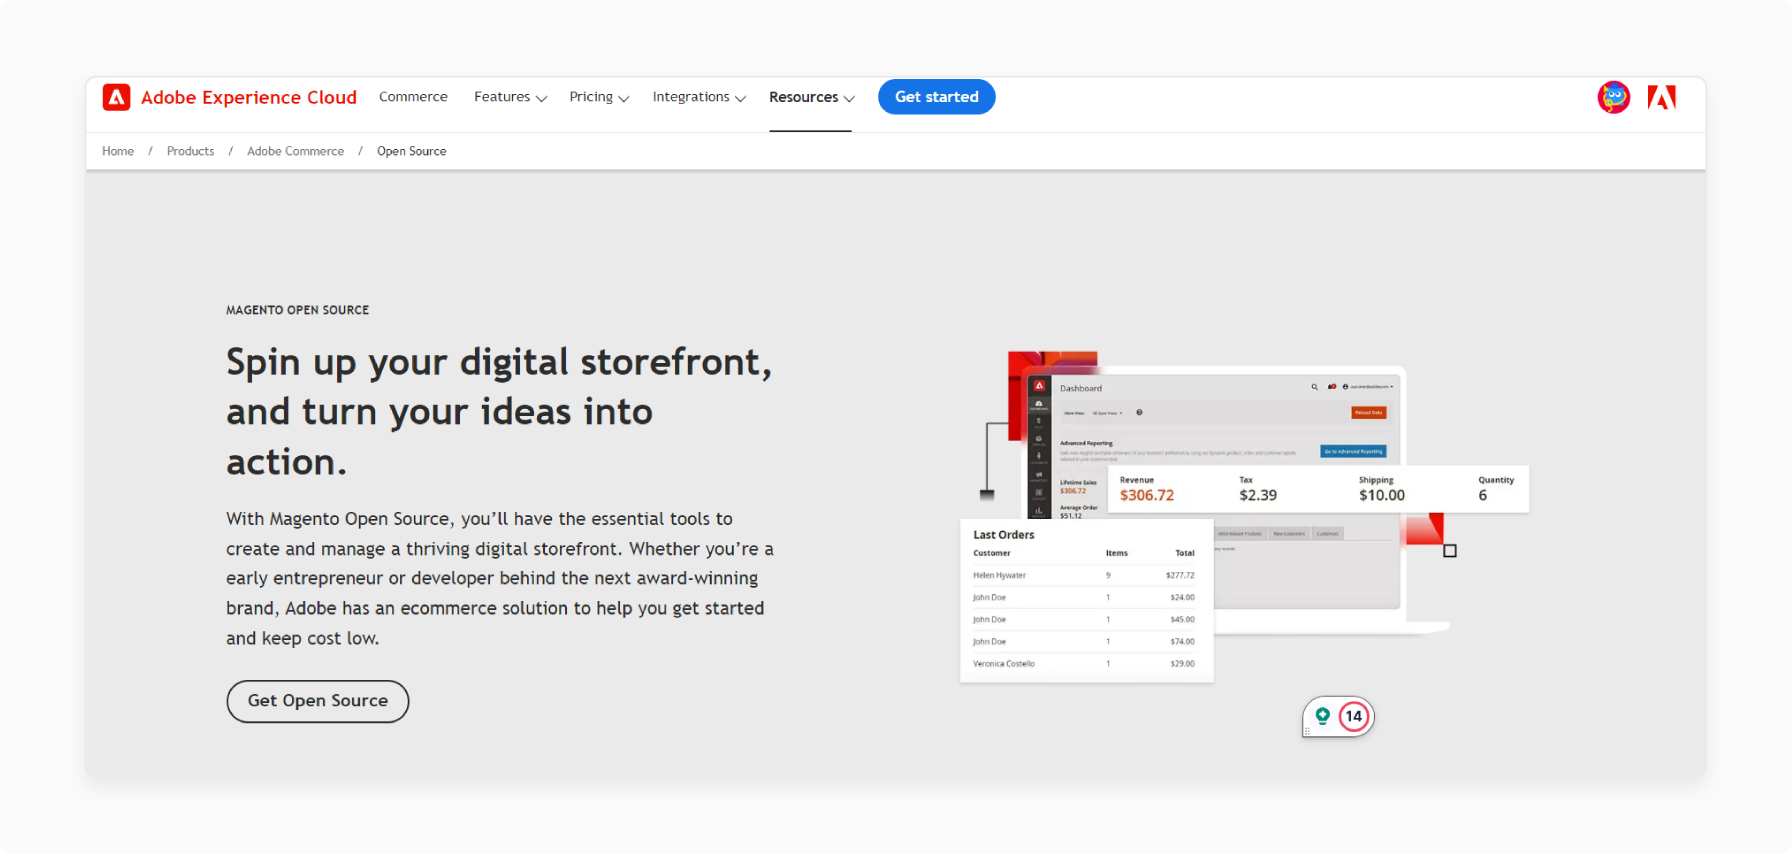
Task: Click the $306.72 revenue value
Action: (x=1146, y=495)
